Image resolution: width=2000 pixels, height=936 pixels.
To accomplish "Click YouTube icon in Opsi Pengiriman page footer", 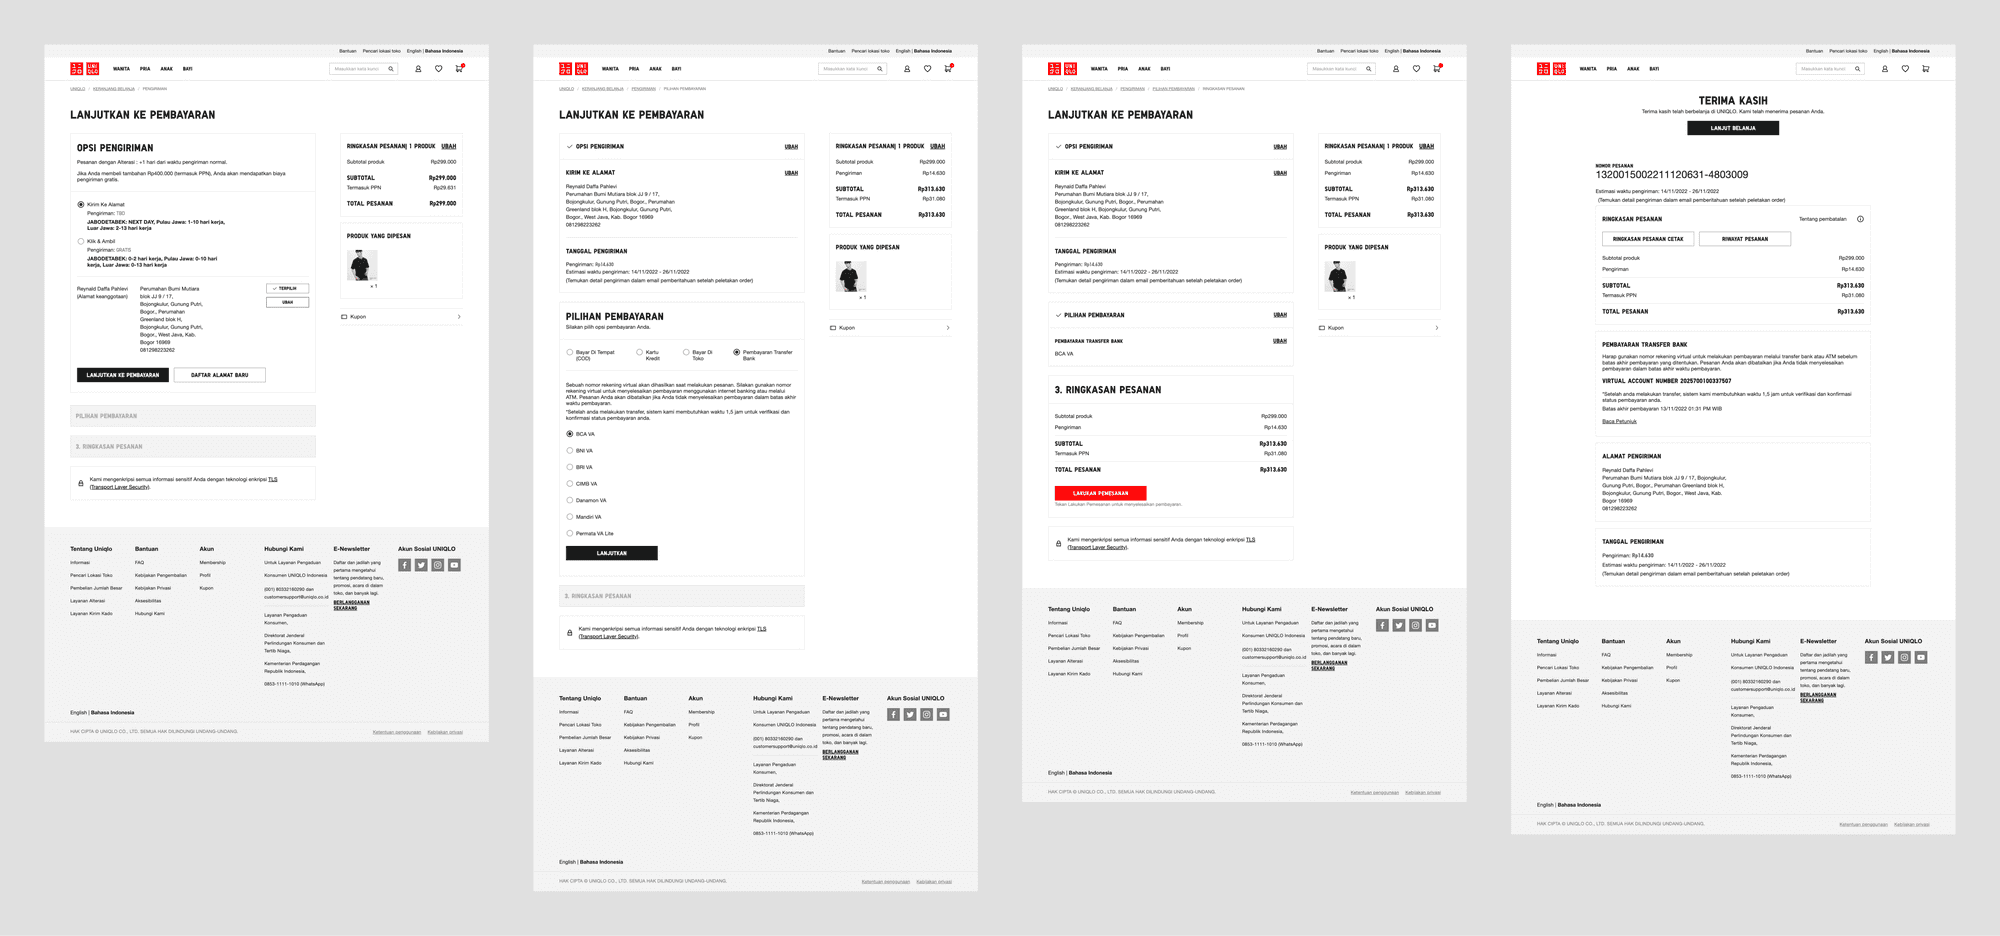I will (454, 565).
